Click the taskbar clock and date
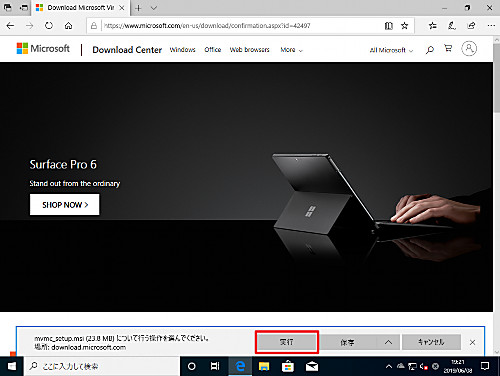This screenshot has width=500, height=376. 458,366
